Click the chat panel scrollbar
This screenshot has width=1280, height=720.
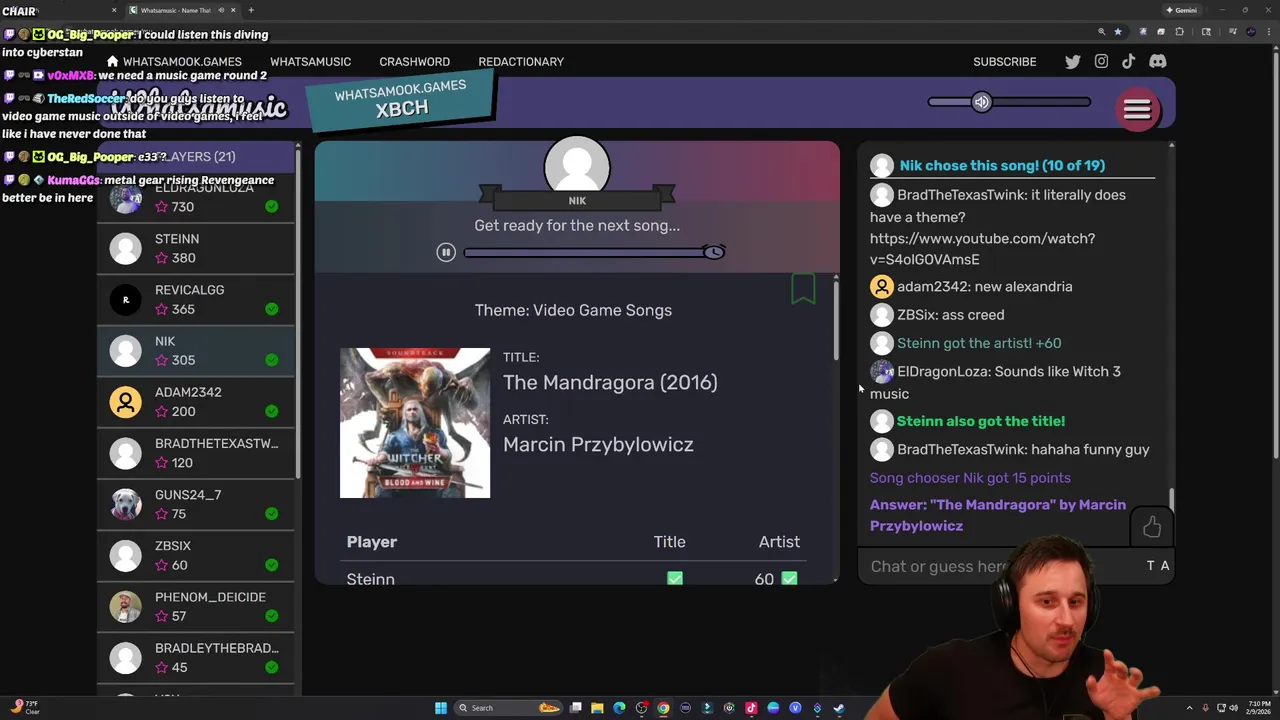click(x=1171, y=498)
